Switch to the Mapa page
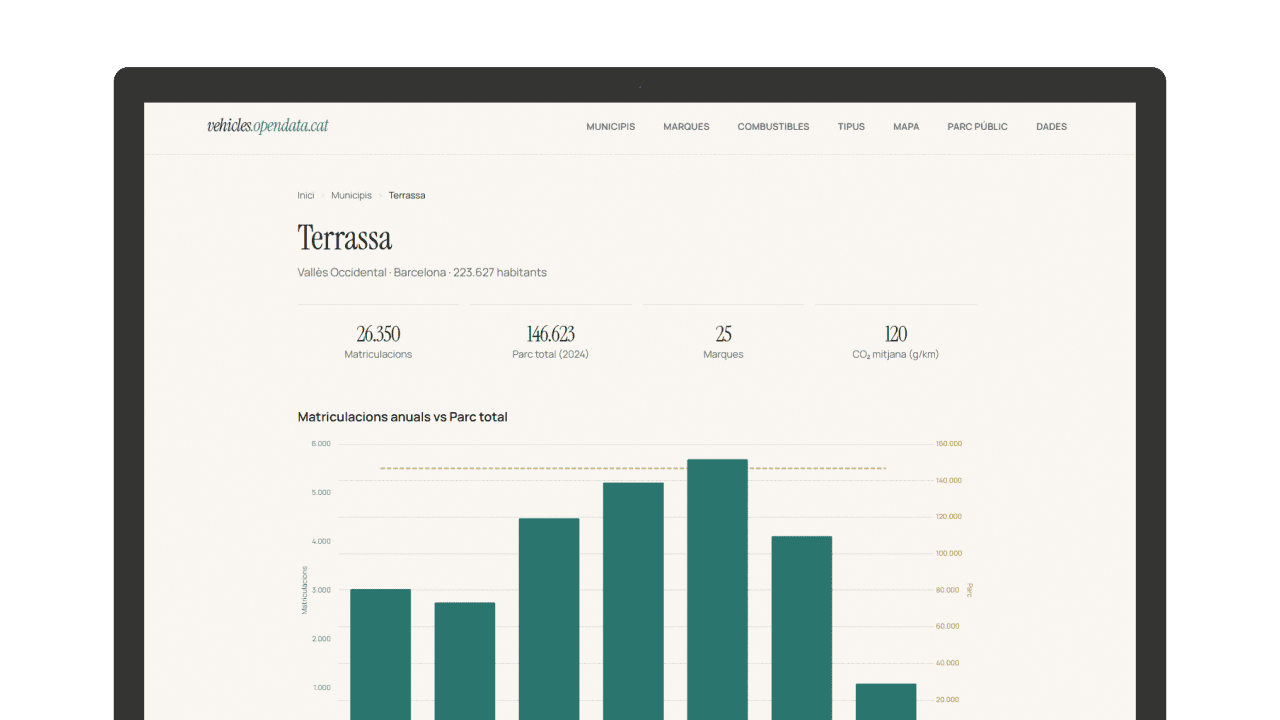The image size is (1280, 720). 906,127
